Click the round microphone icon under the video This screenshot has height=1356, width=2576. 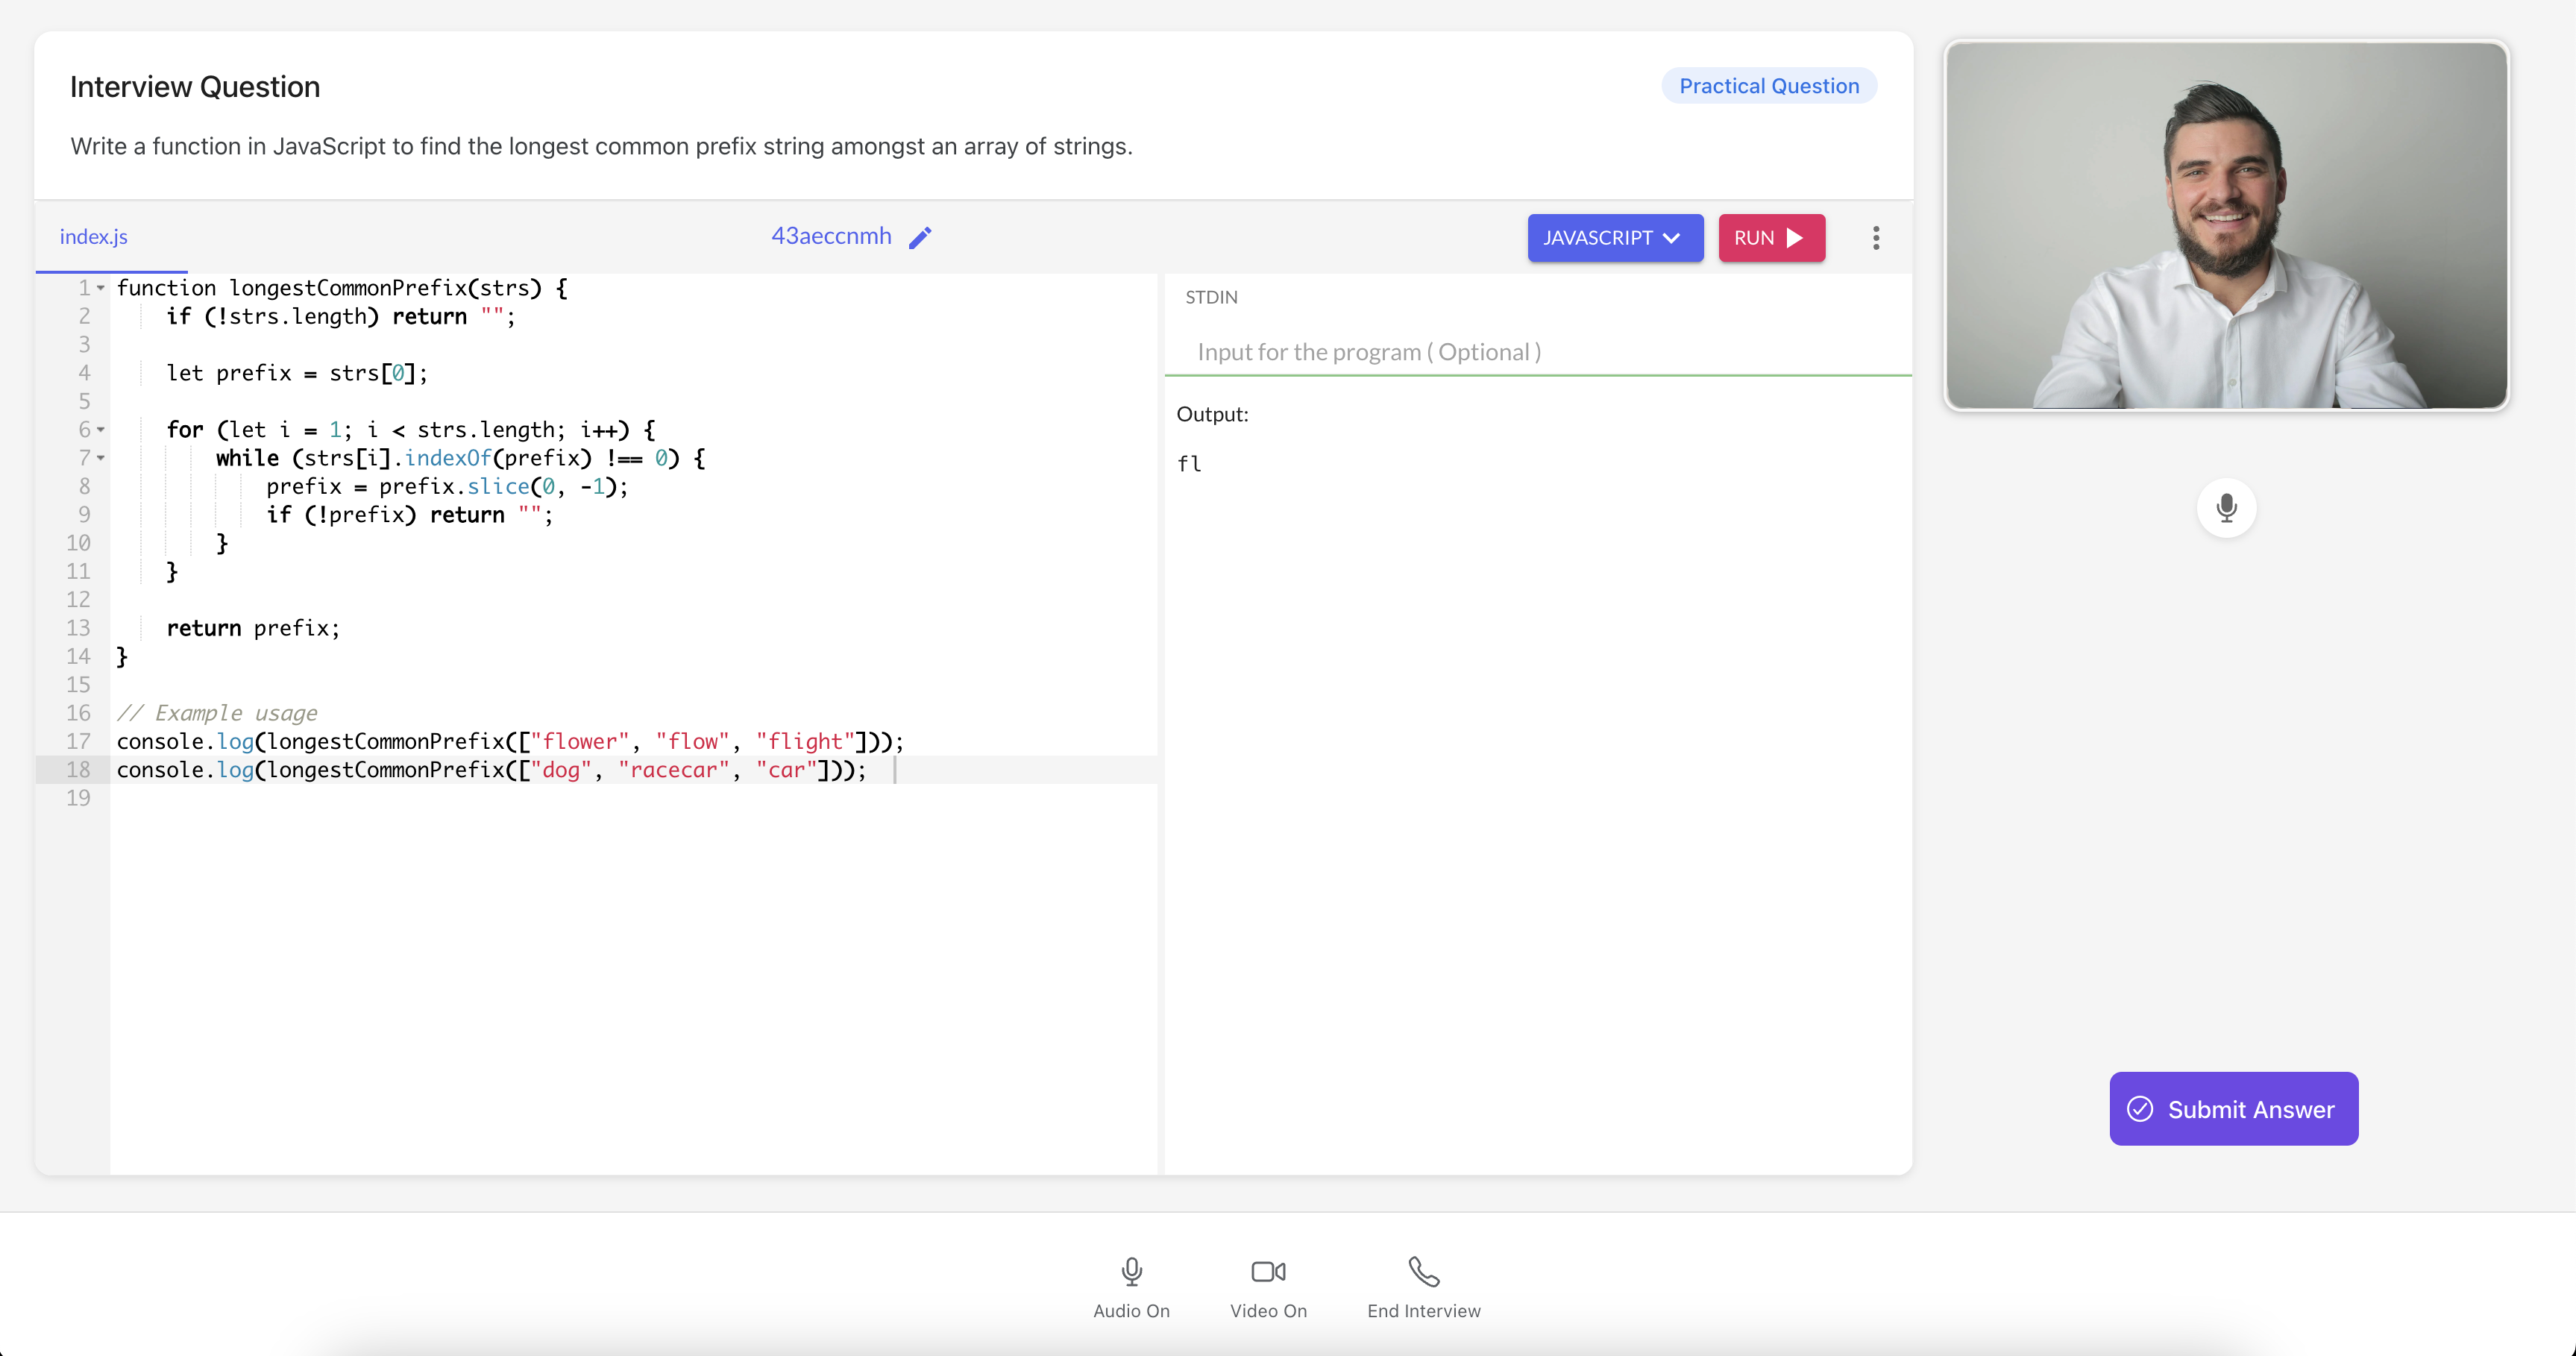click(x=2226, y=508)
